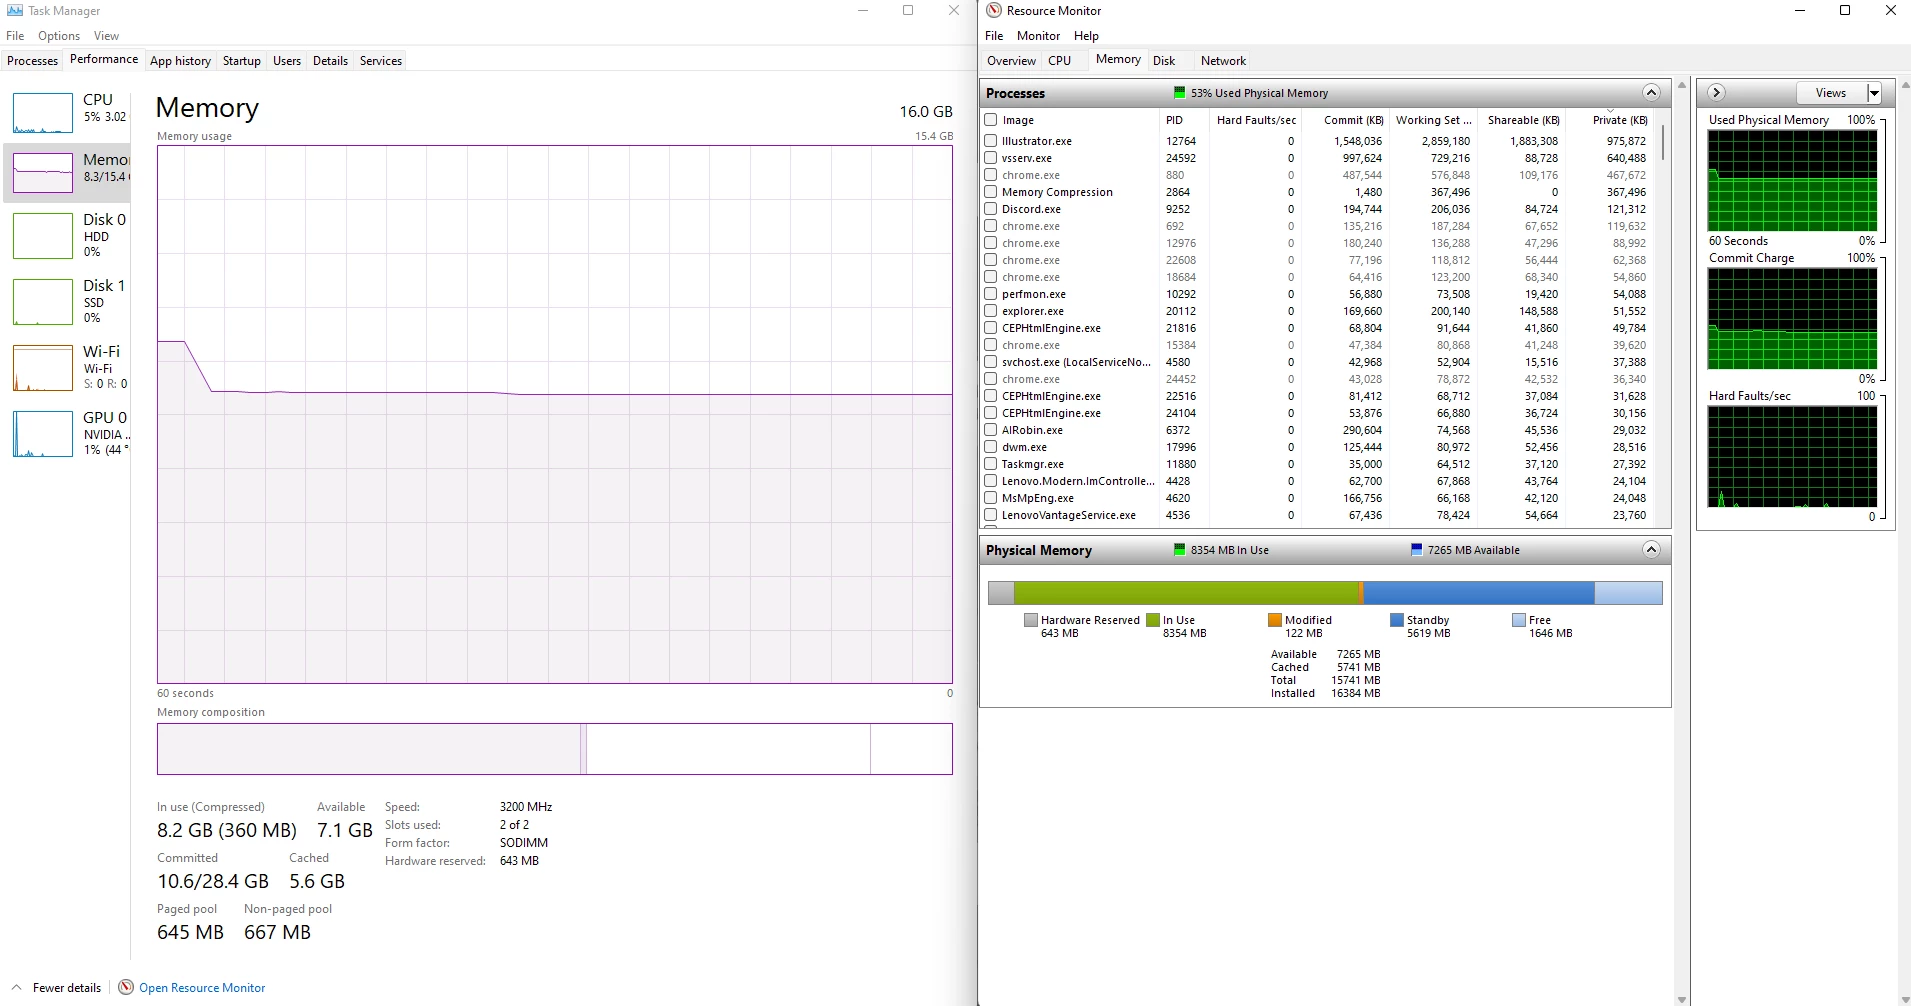Switch to Details tab in Task Manager
The height and width of the screenshot is (1006, 1911).
click(330, 61)
